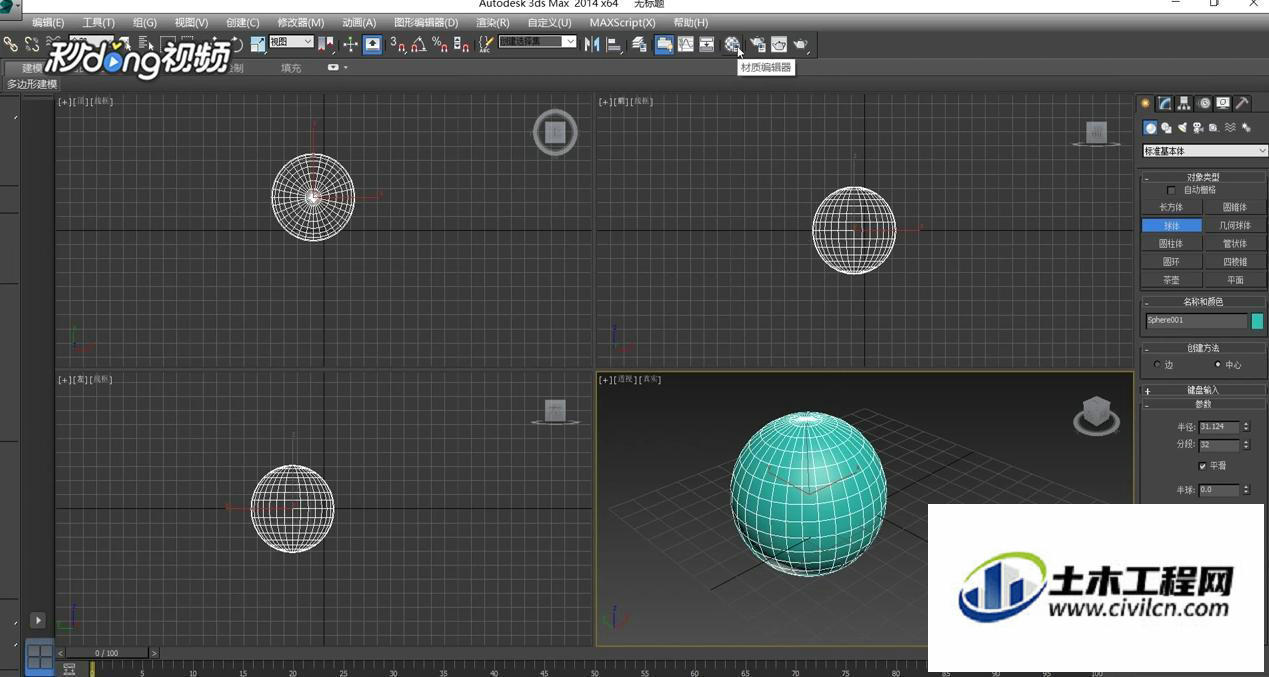Open the MAXScript(X) menu

point(622,22)
